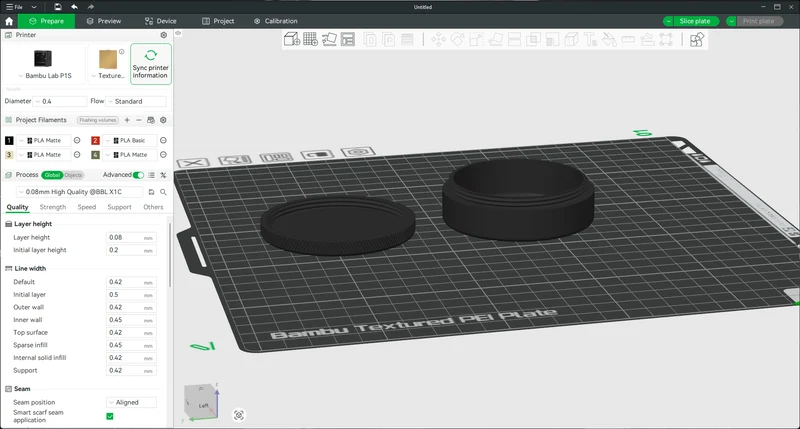This screenshot has width=800, height=429.
Task: Click the Layer height input field
Action: point(131,237)
